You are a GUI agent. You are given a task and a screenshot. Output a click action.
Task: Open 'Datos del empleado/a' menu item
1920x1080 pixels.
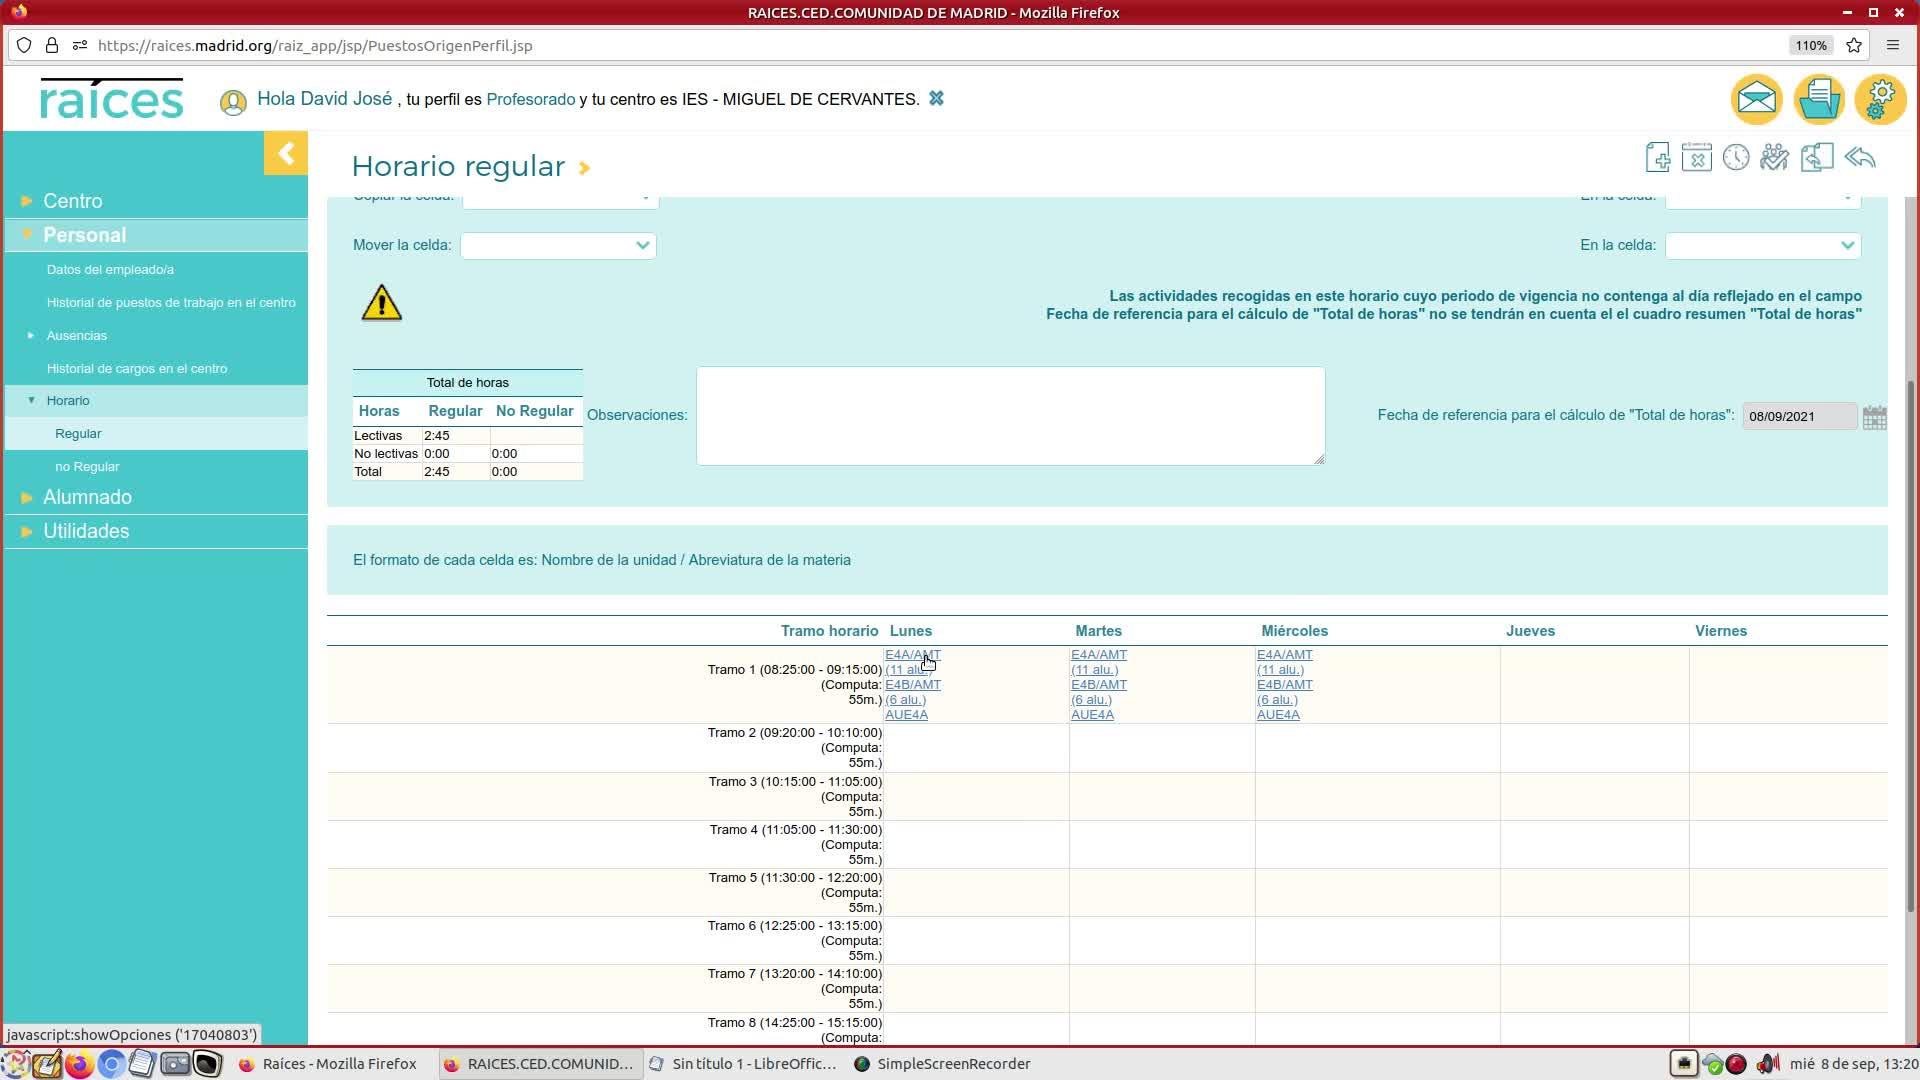click(x=110, y=270)
